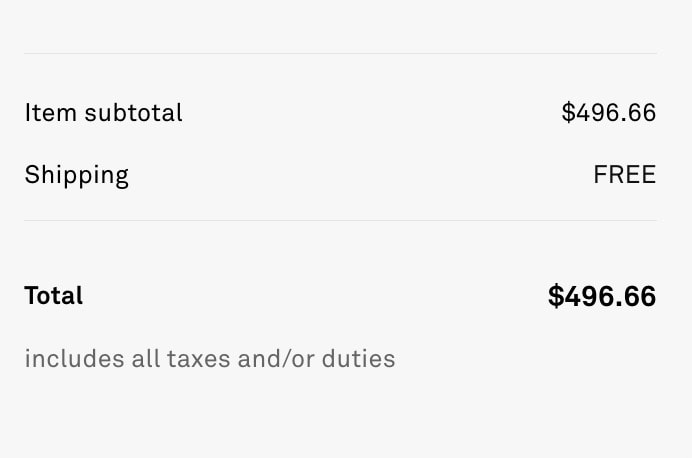Image resolution: width=692 pixels, height=458 pixels.
Task: Select the FREE shipping value
Action: pyautogui.click(x=624, y=174)
